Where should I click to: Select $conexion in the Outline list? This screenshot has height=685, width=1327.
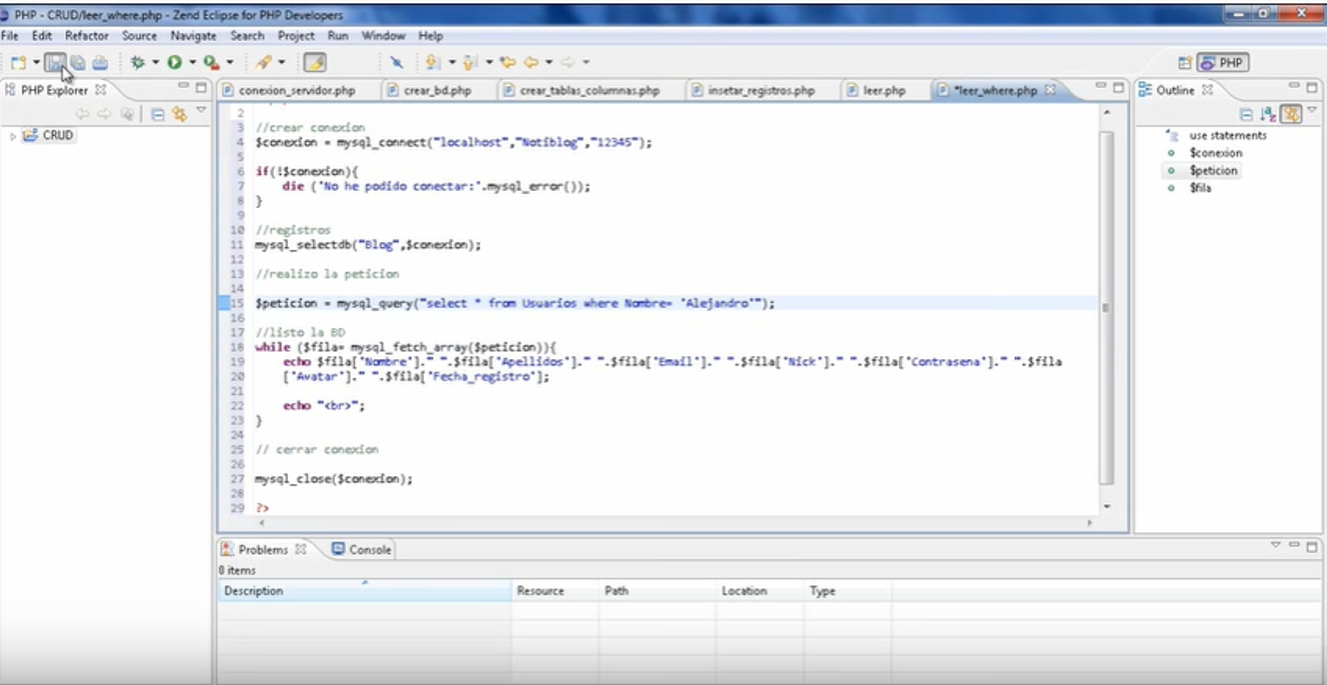(x=1215, y=153)
